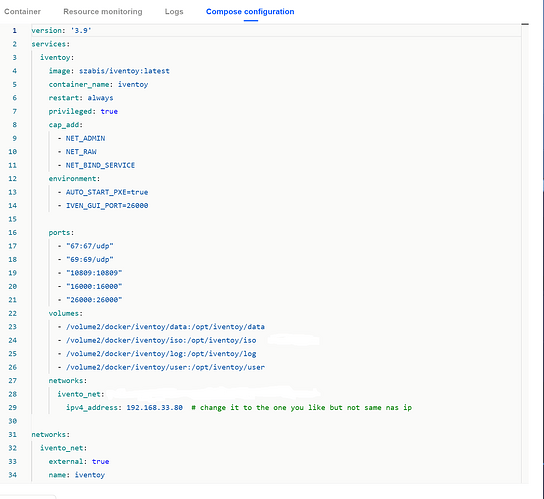The height and width of the screenshot is (499, 544).
Task: Click the "environment:" key
Action: point(74,179)
